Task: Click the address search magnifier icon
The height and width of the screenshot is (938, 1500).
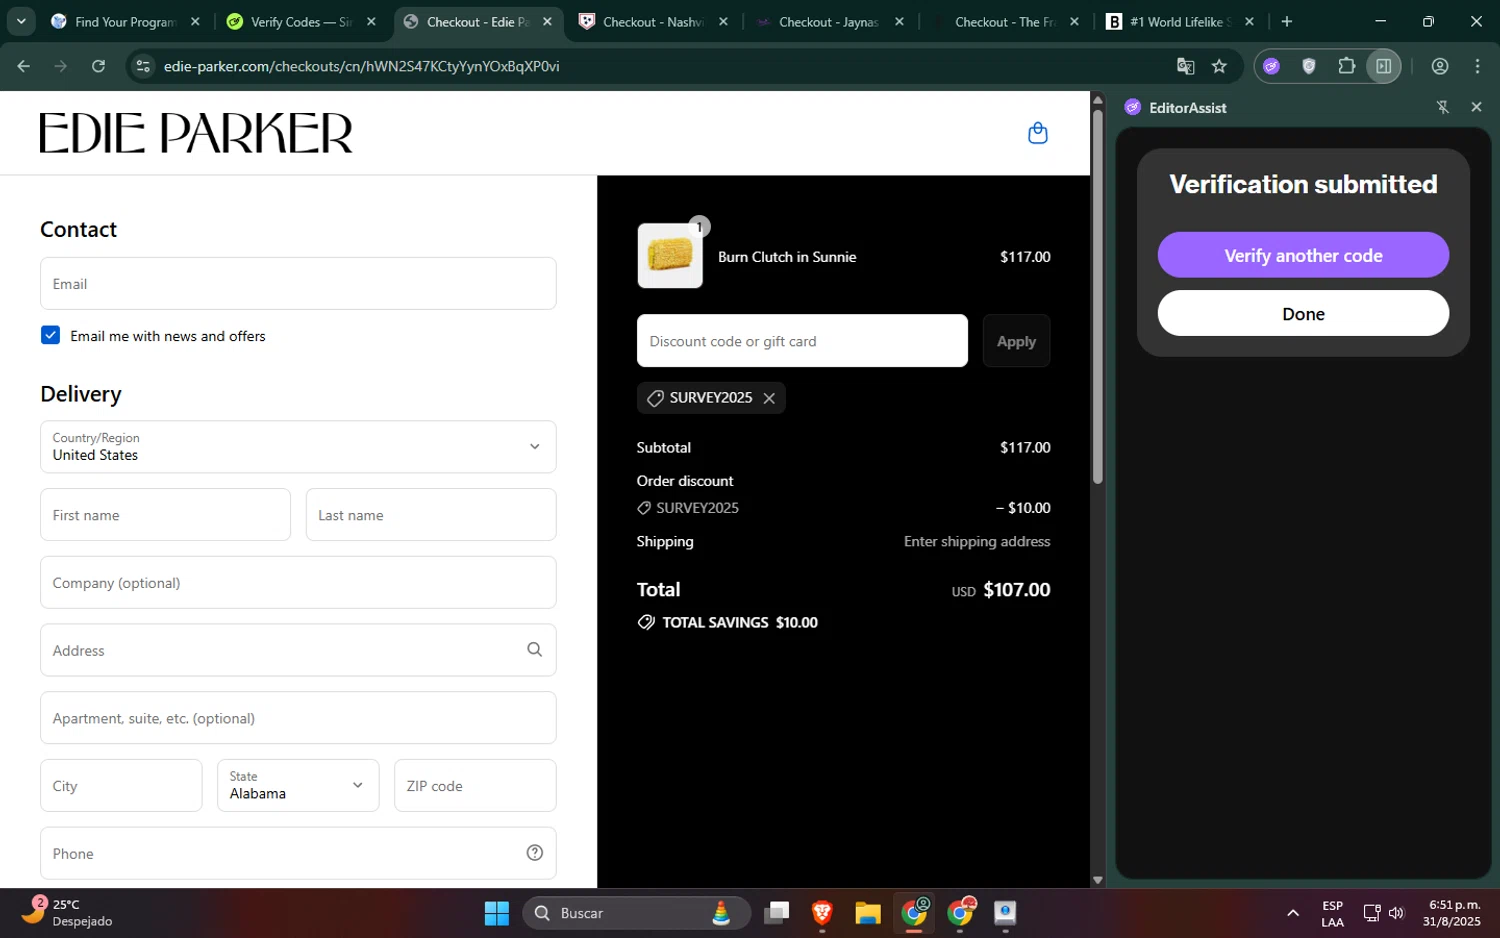Action: (535, 650)
